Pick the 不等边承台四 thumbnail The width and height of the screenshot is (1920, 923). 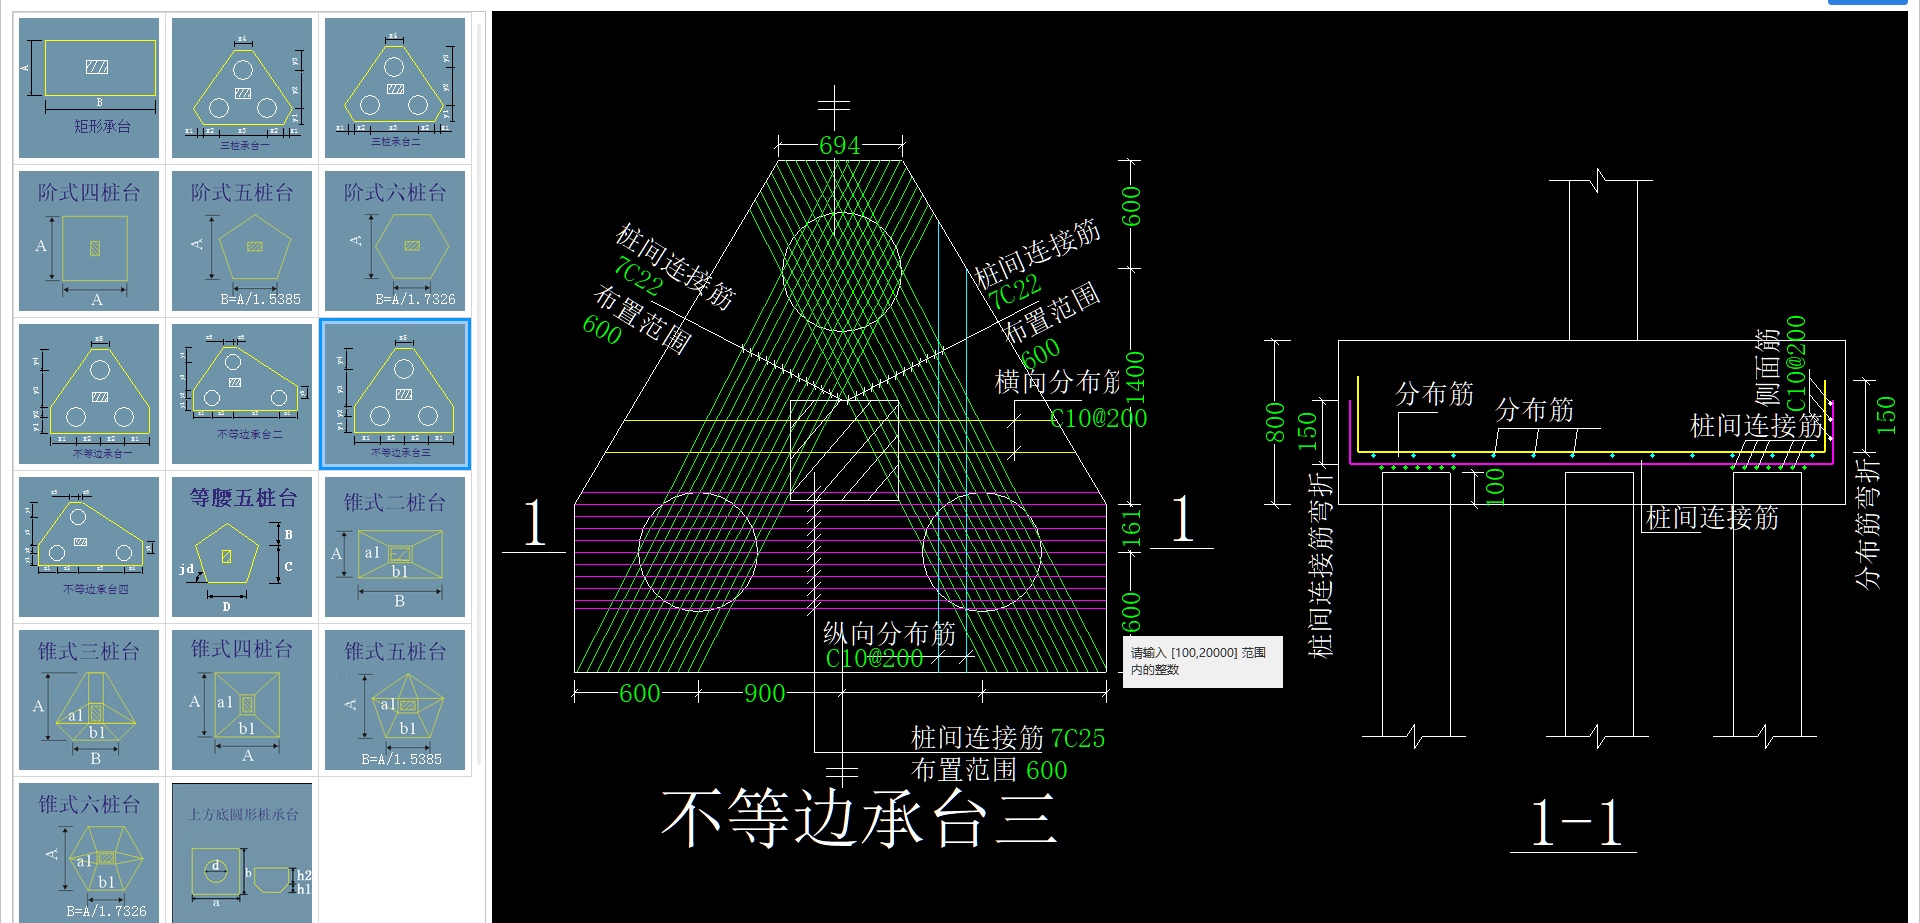[x=89, y=547]
